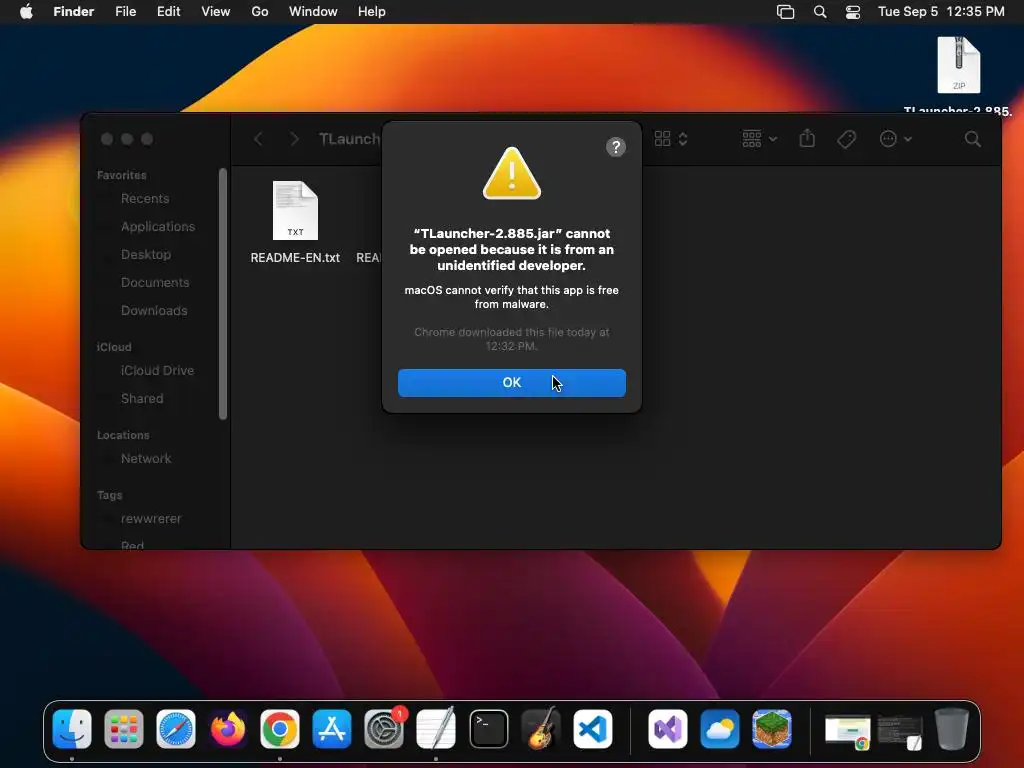The image size is (1024, 768).
Task: Click the Tags icon in Finder toolbar
Action: [846, 139]
